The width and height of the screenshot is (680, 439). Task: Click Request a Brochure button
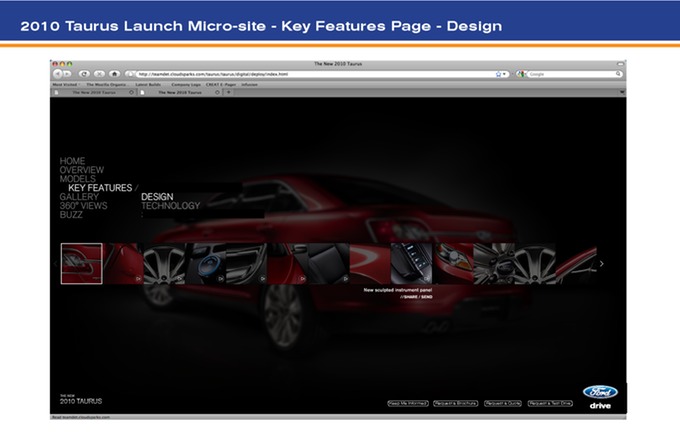(455, 403)
